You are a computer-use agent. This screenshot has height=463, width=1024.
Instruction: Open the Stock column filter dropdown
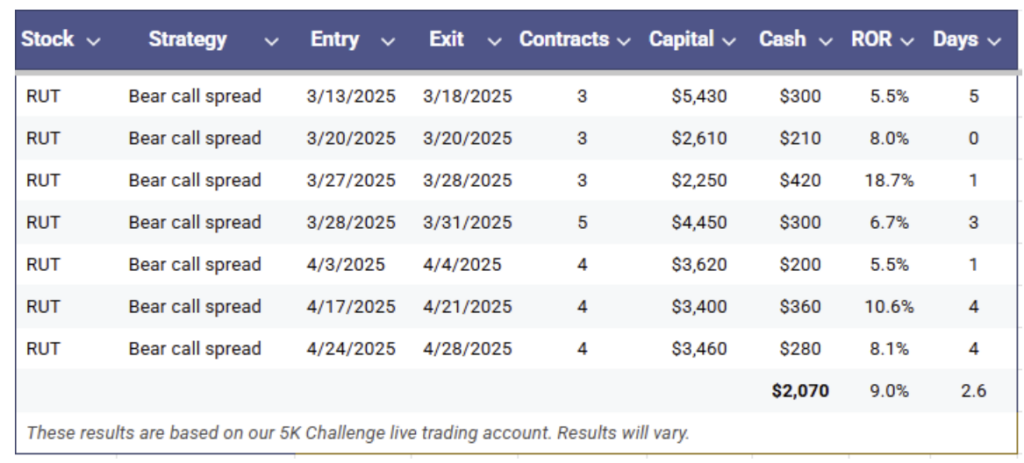point(93,41)
